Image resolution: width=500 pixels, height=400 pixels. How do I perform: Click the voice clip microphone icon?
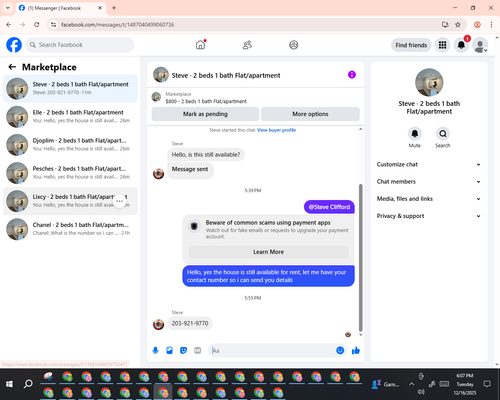pyautogui.click(x=155, y=350)
